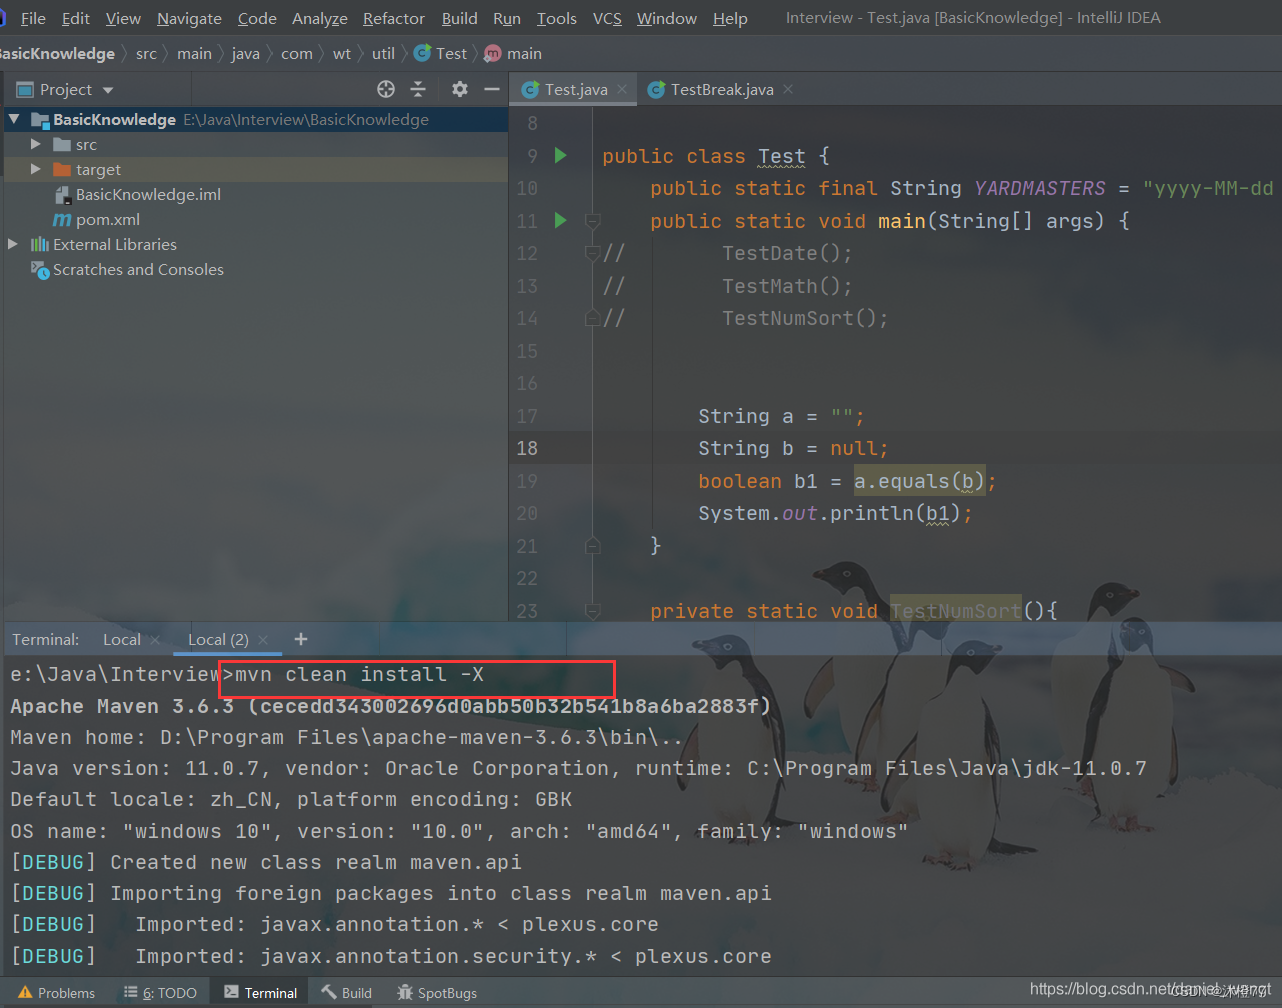Click the collapse all icon in Project panel
The image size is (1282, 1008).
coord(419,89)
